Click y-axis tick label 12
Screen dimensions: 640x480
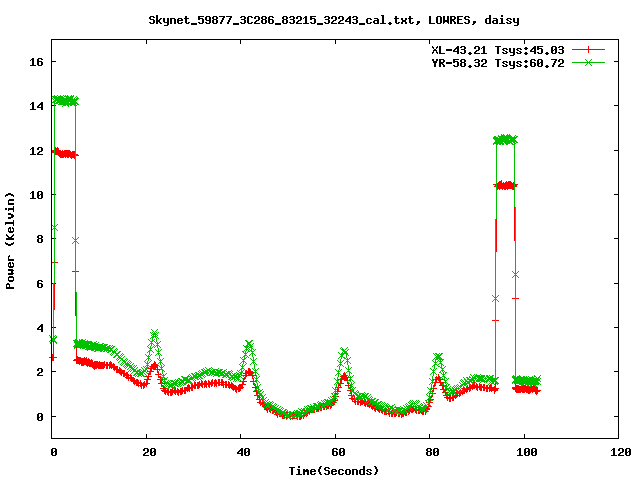tap(36, 151)
